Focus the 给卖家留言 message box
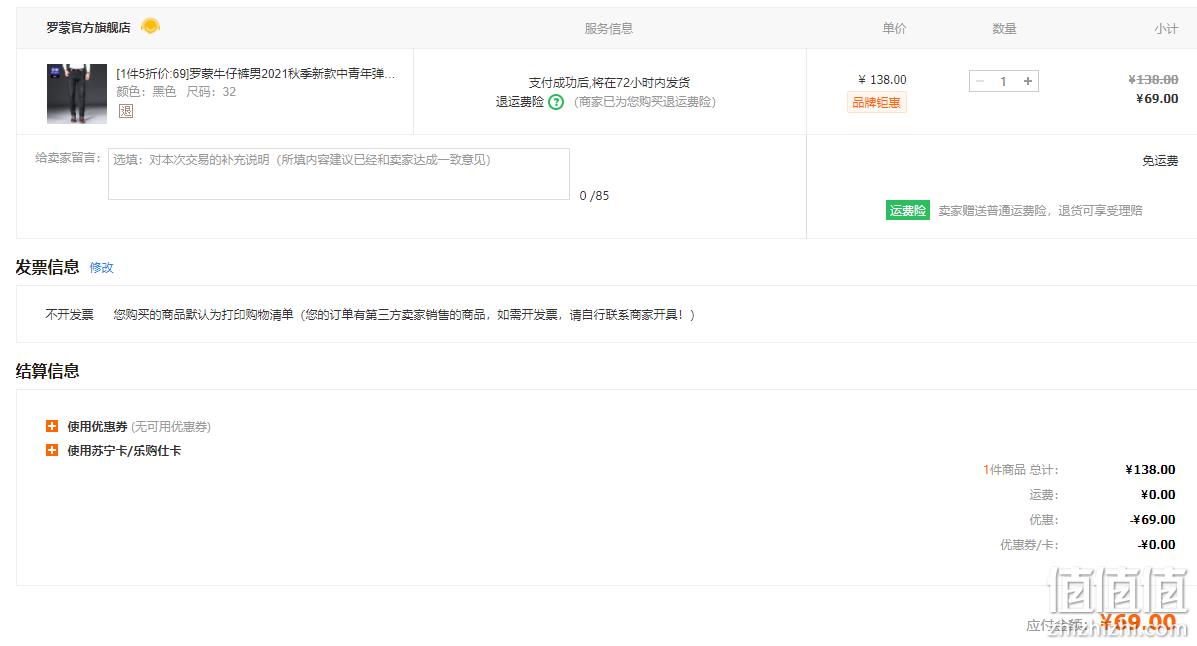1197x646 pixels. tap(339, 174)
